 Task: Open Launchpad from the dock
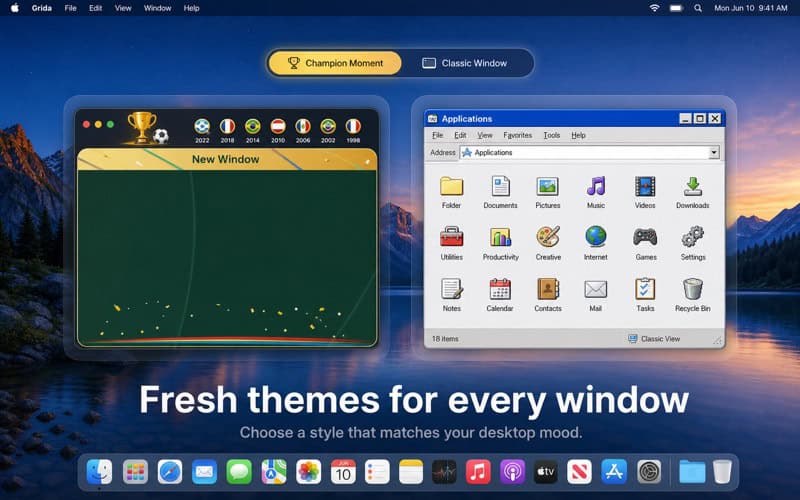[135, 471]
